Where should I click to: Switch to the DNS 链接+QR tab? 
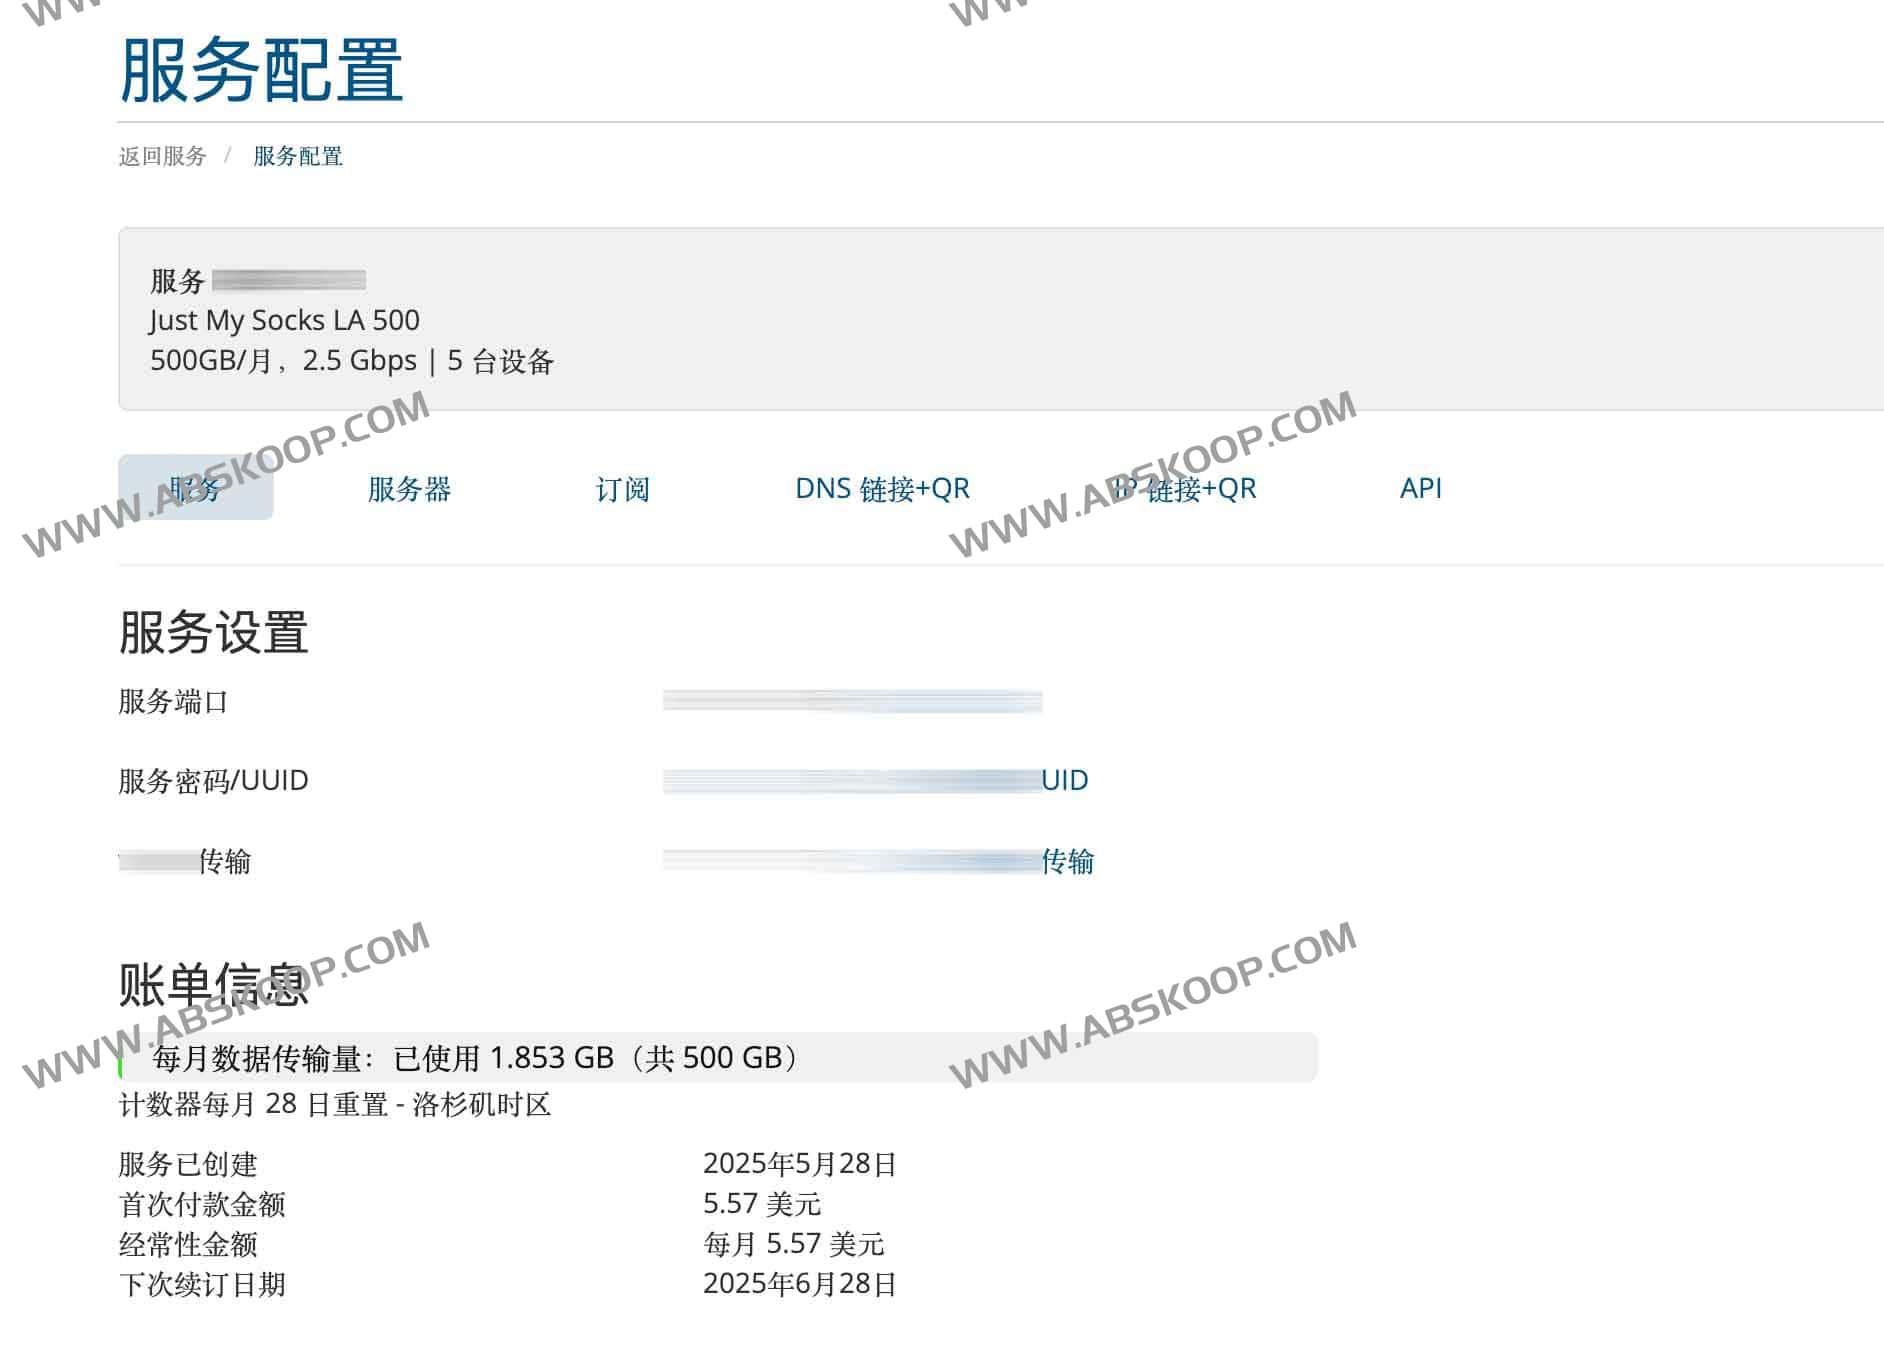[x=881, y=489]
